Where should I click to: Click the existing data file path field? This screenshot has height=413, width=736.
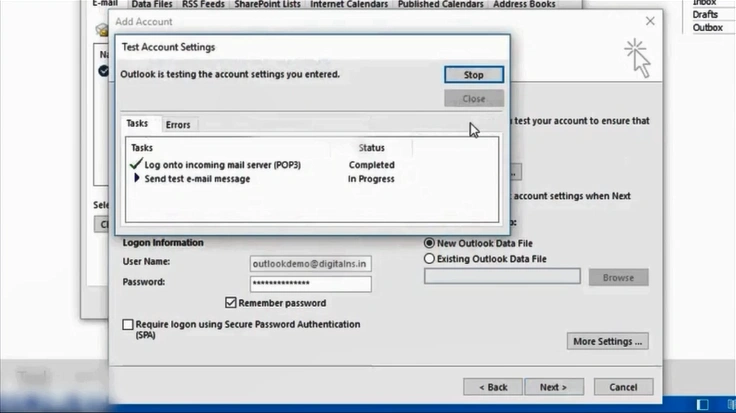502,276
